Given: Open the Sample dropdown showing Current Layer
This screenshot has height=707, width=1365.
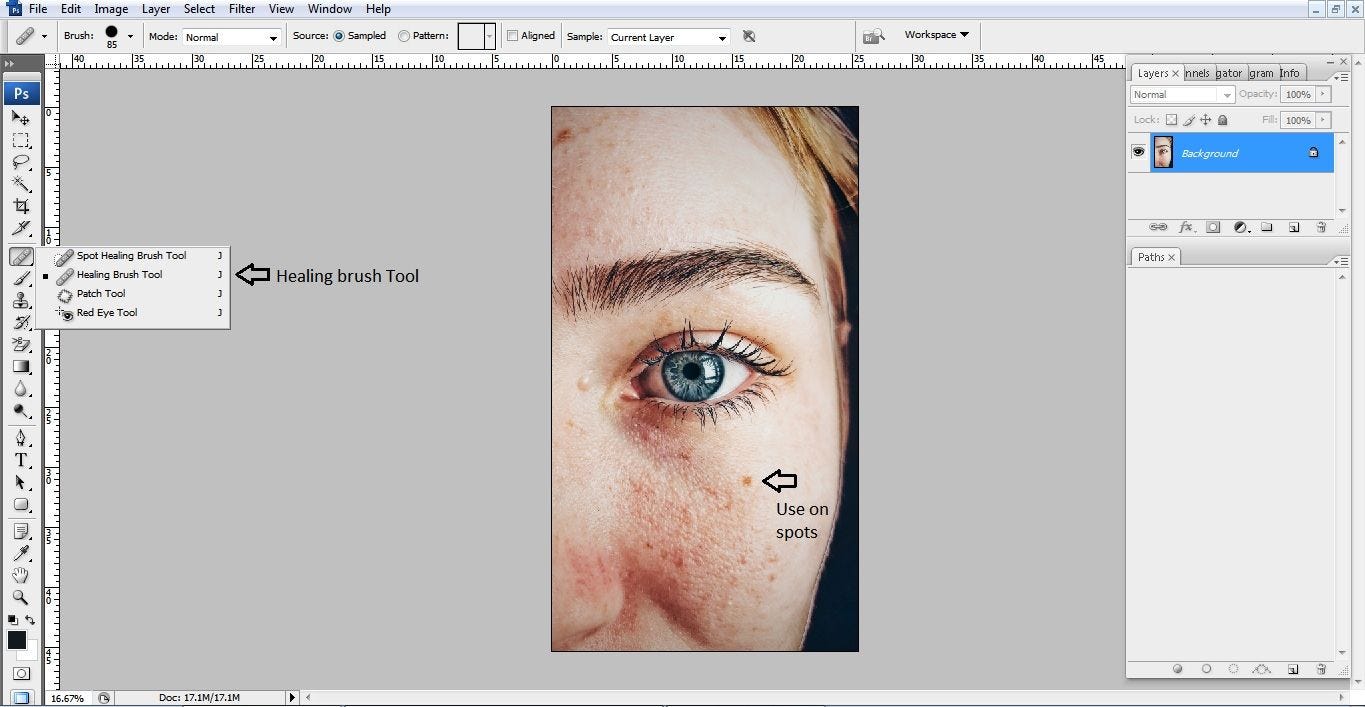Looking at the screenshot, I should (x=668, y=37).
